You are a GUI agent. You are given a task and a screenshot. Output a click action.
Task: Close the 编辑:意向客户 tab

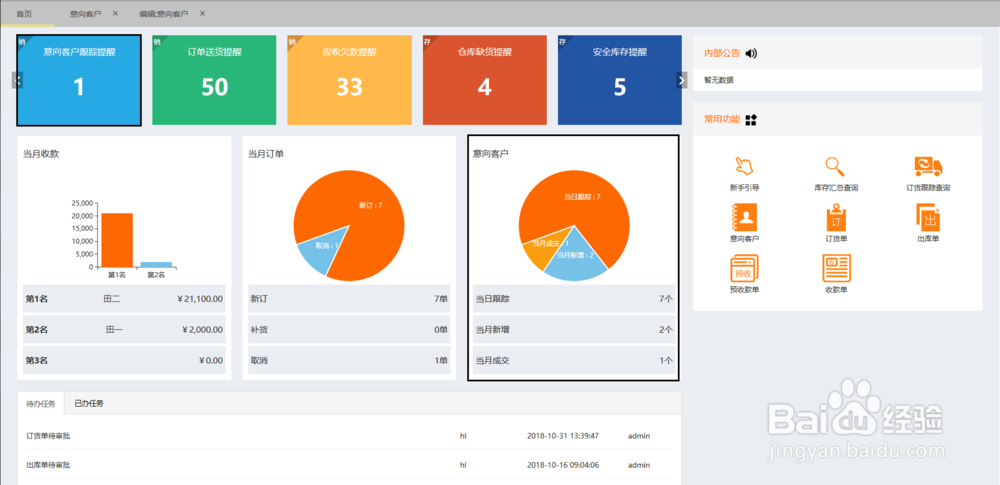(x=202, y=13)
